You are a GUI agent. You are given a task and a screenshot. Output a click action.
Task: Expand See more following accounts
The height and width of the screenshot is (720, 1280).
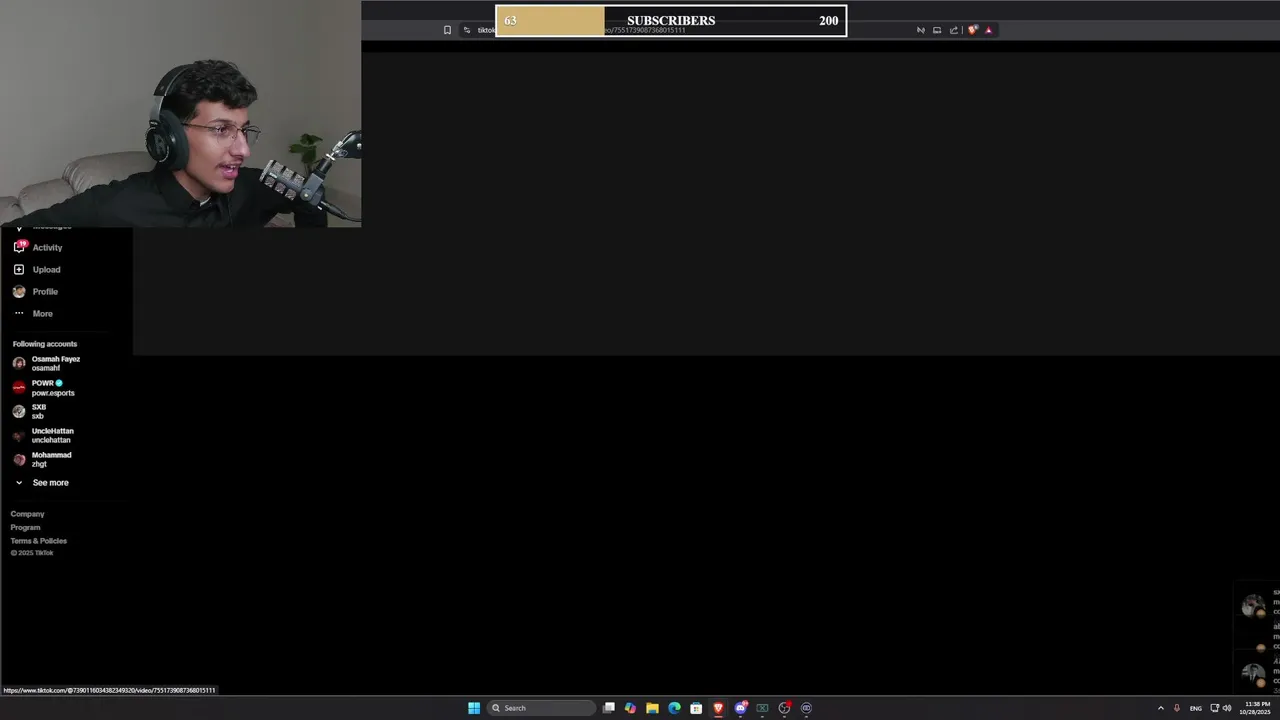[42, 482]
